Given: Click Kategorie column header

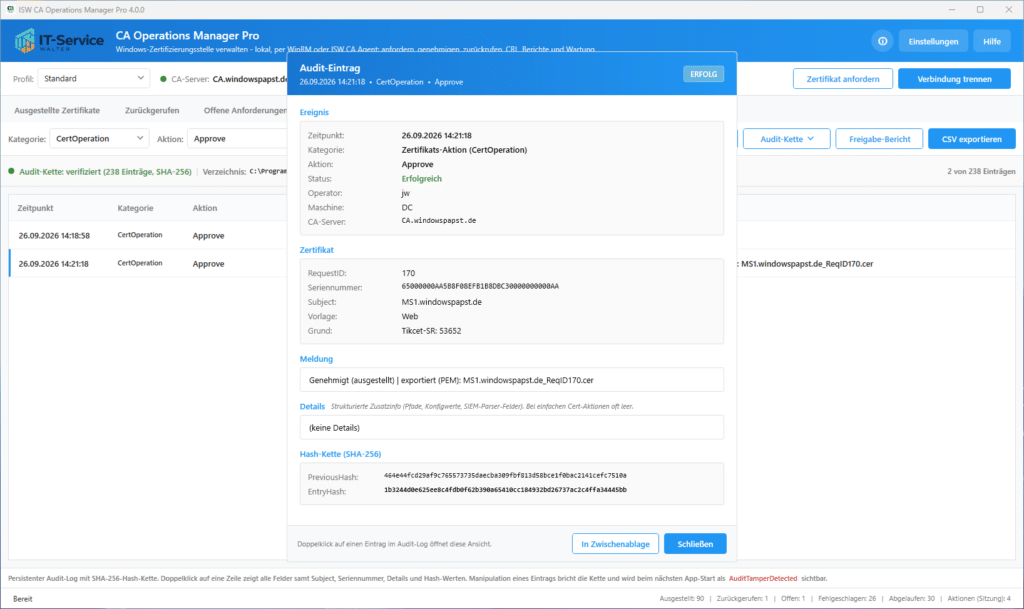Looking at the screenshot, I should 135,208.
